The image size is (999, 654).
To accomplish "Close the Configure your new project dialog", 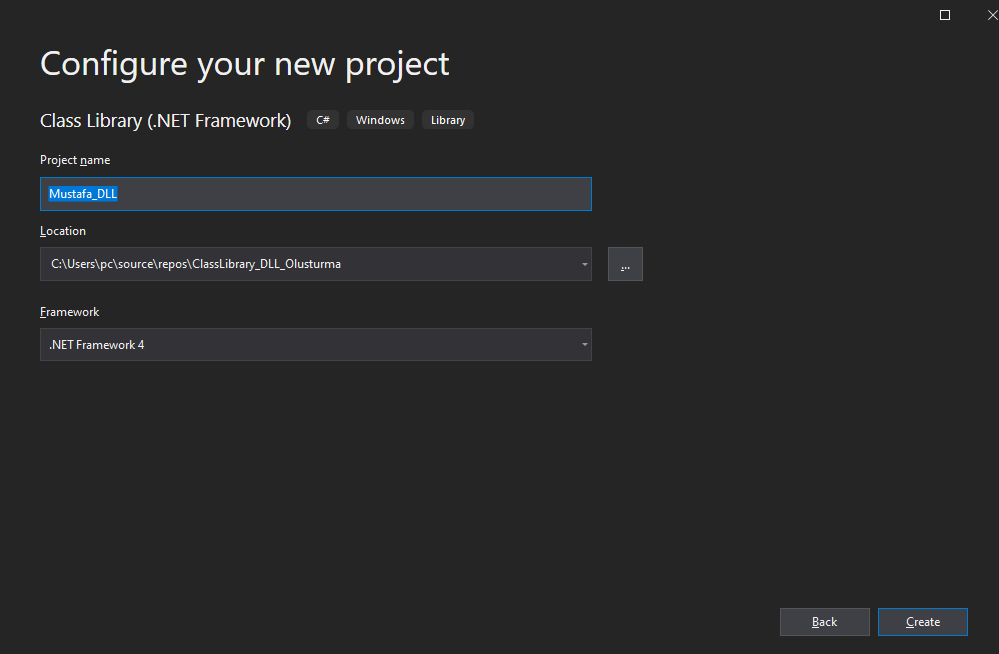I will (x=992, y=15).
